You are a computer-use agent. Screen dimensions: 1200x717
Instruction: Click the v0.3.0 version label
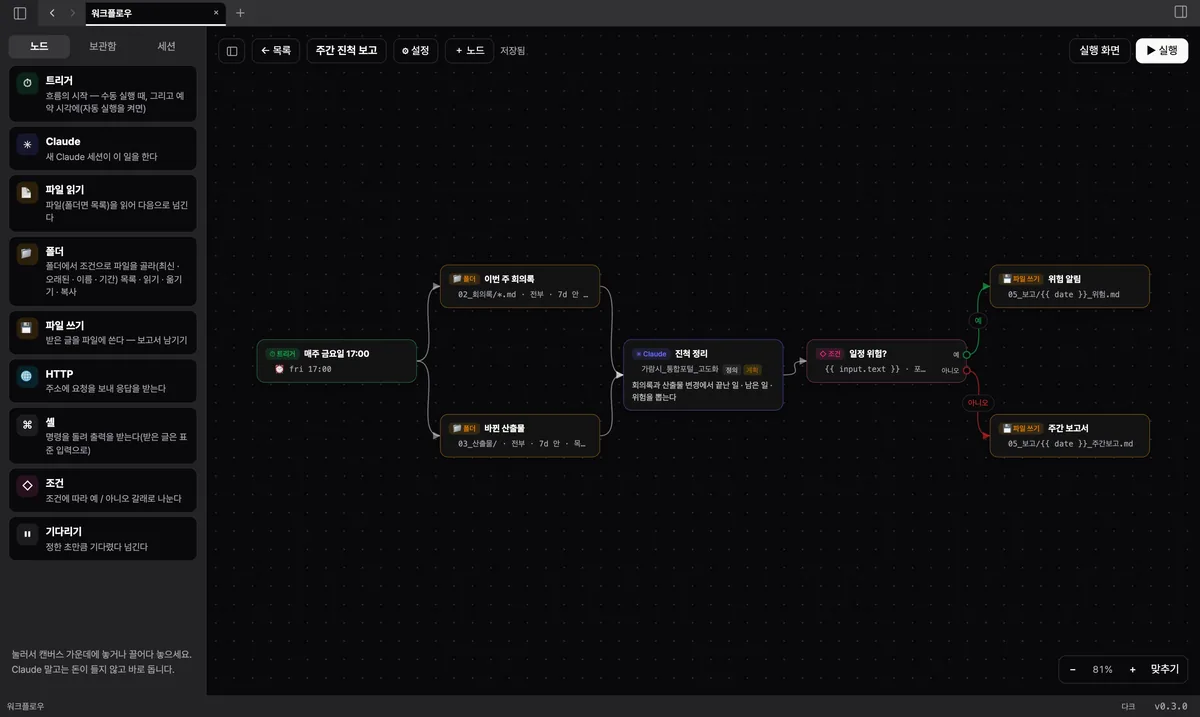coord(1170,706)
